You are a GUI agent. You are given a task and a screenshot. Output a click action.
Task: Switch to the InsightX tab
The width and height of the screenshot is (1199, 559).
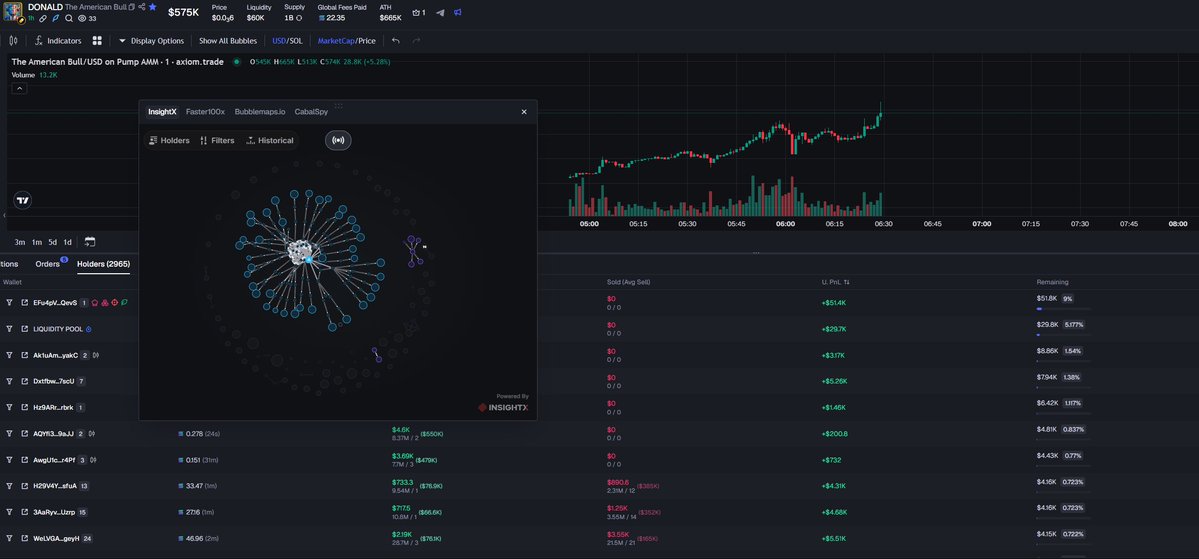click(x=162, y=112)
